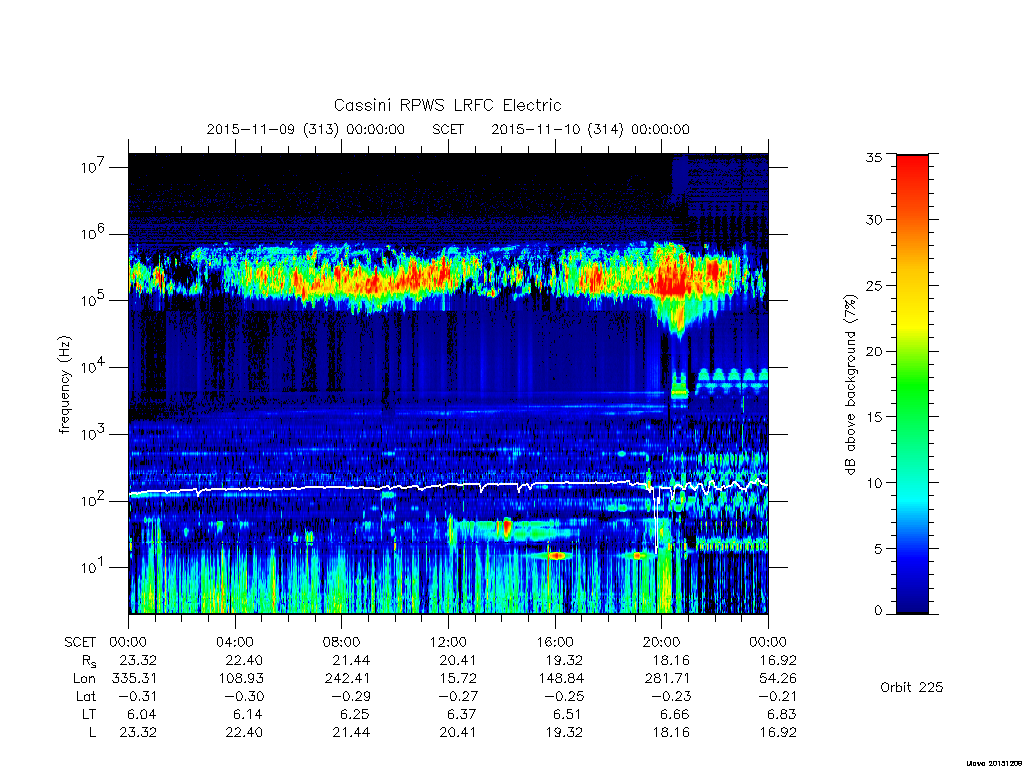
Task: Click the 10^7 frequency axis tick label
Action: [x=94, y=167]
